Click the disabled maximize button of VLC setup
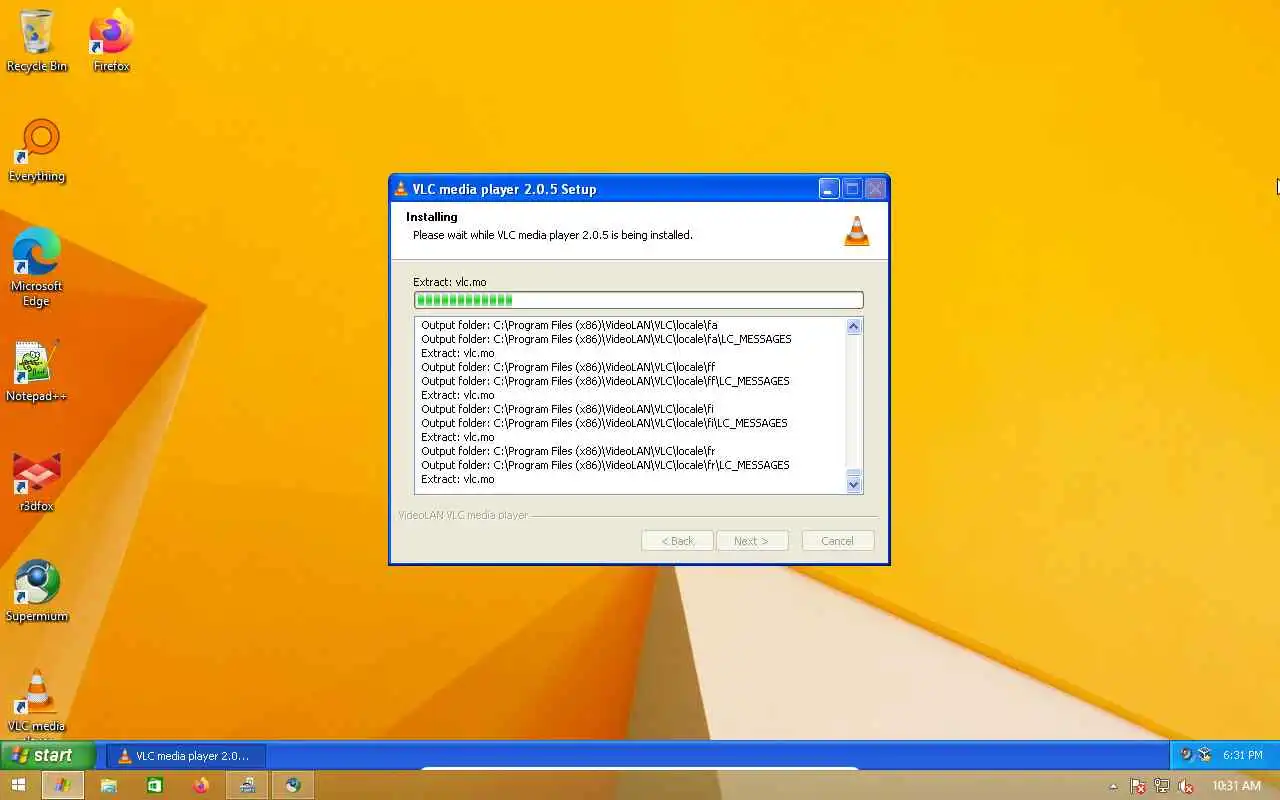 coord(852,189)
